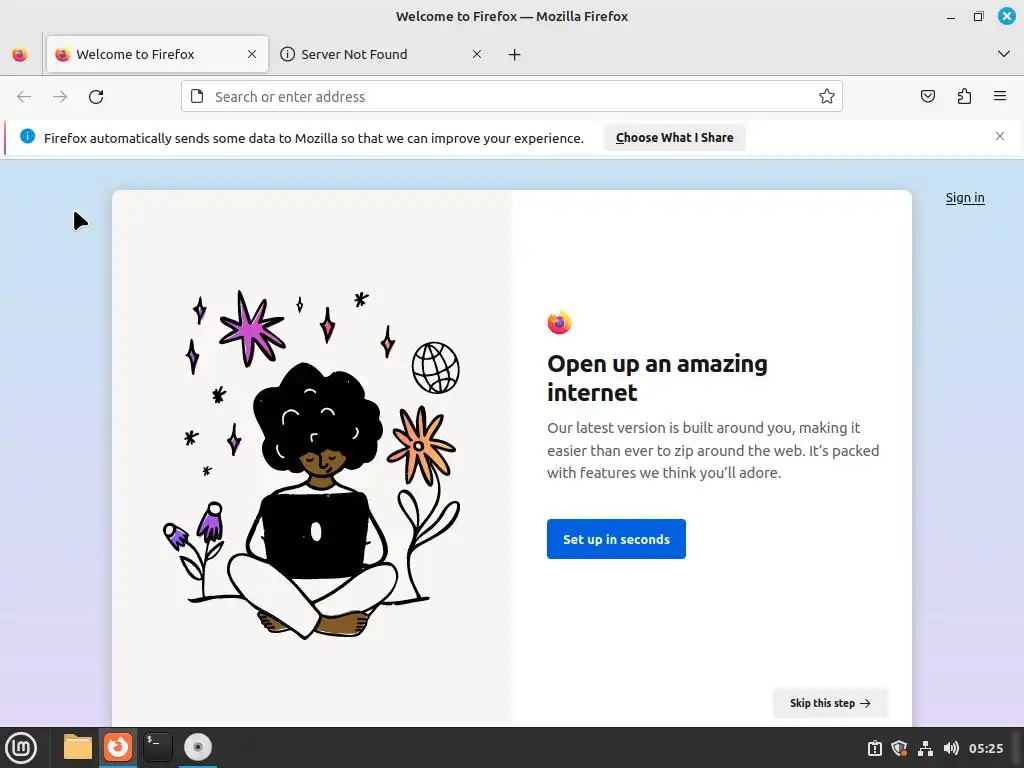Expand the list all tabs chevron
Image resolution: width=1024 pixels, height=768 pixels.
coord(1004,54)
